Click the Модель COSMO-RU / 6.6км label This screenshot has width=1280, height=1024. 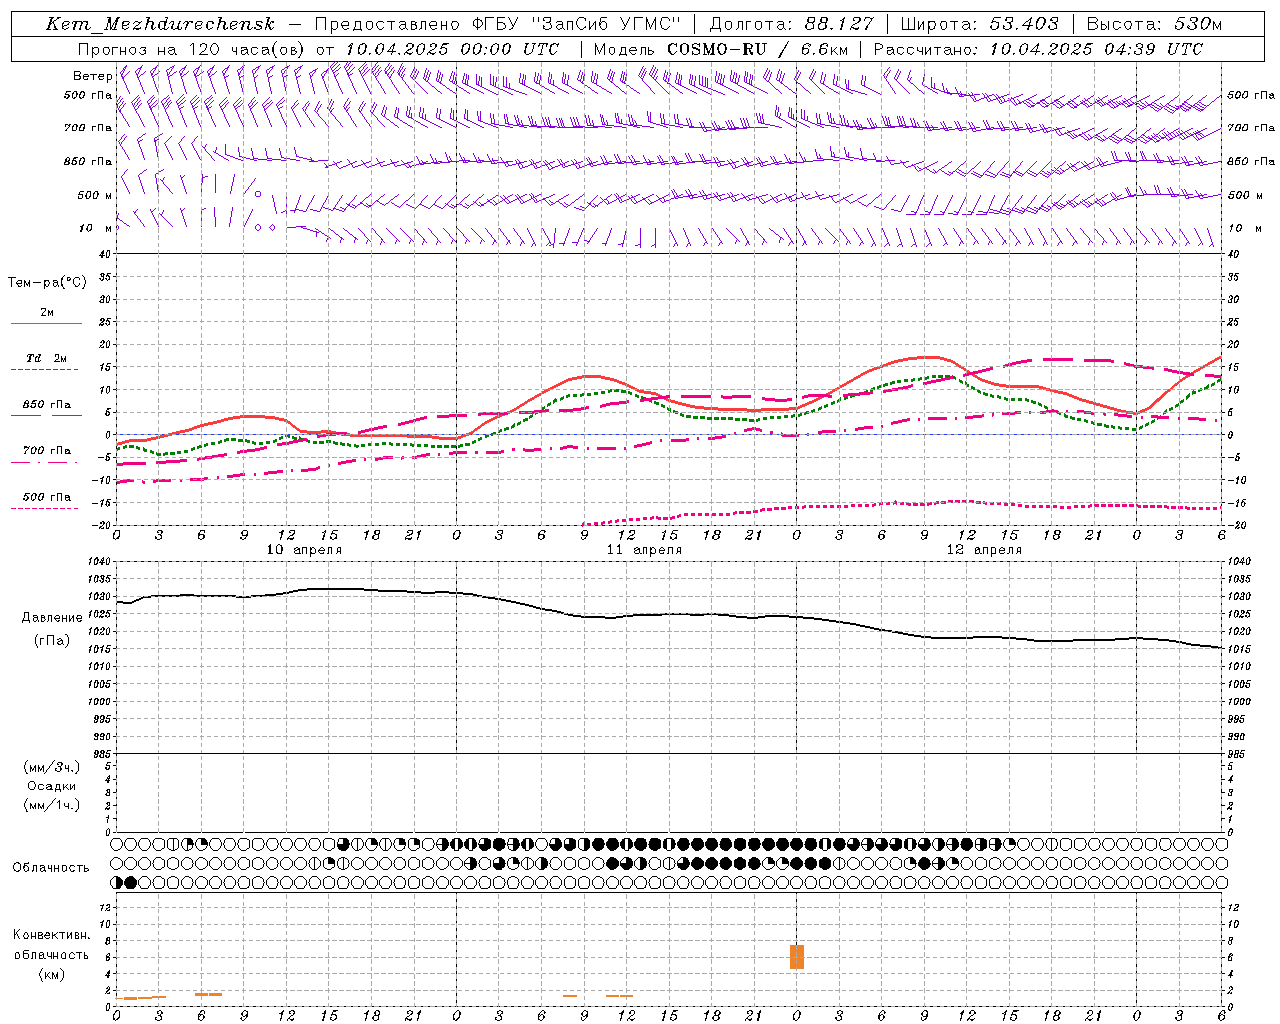pos(721,49)
